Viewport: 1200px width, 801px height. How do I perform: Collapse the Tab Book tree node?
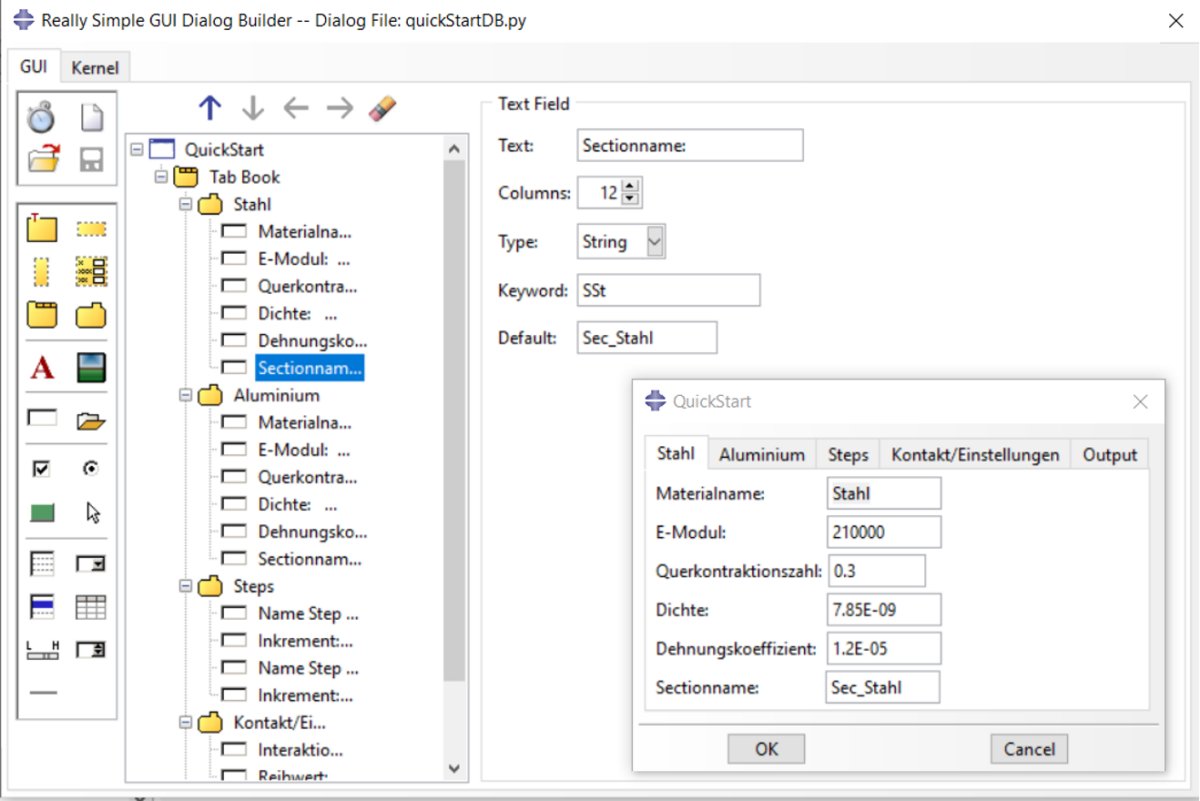click(161, 177)
